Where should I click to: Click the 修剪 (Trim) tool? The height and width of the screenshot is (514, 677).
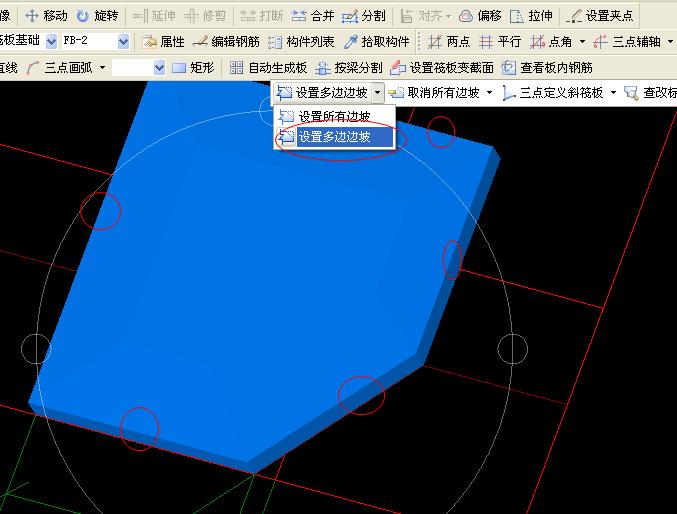coord(205,16)
